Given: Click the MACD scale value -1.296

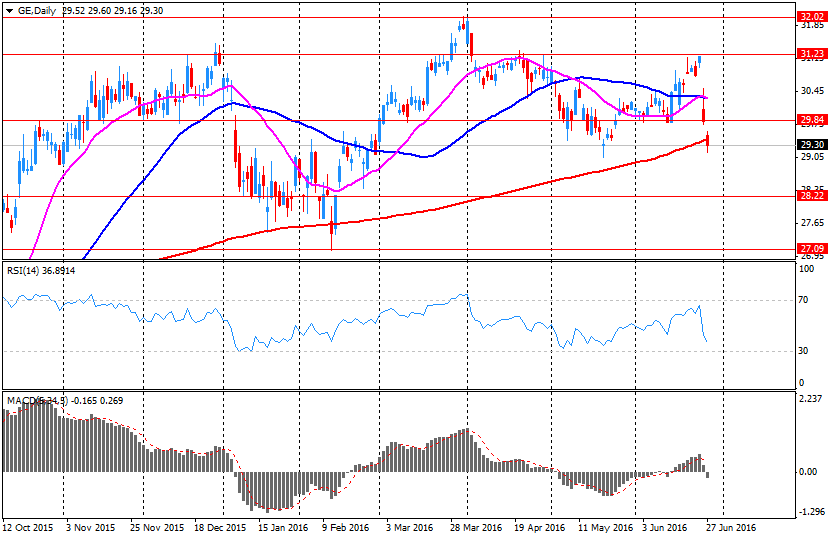Looking at the screenshot, I should 811,512.
